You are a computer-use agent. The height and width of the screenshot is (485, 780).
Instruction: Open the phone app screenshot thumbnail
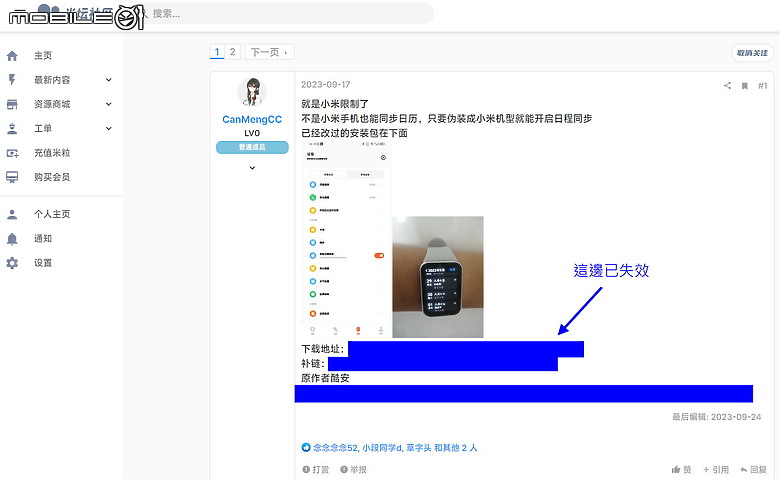pyautogui.click(x=347, y=239)
